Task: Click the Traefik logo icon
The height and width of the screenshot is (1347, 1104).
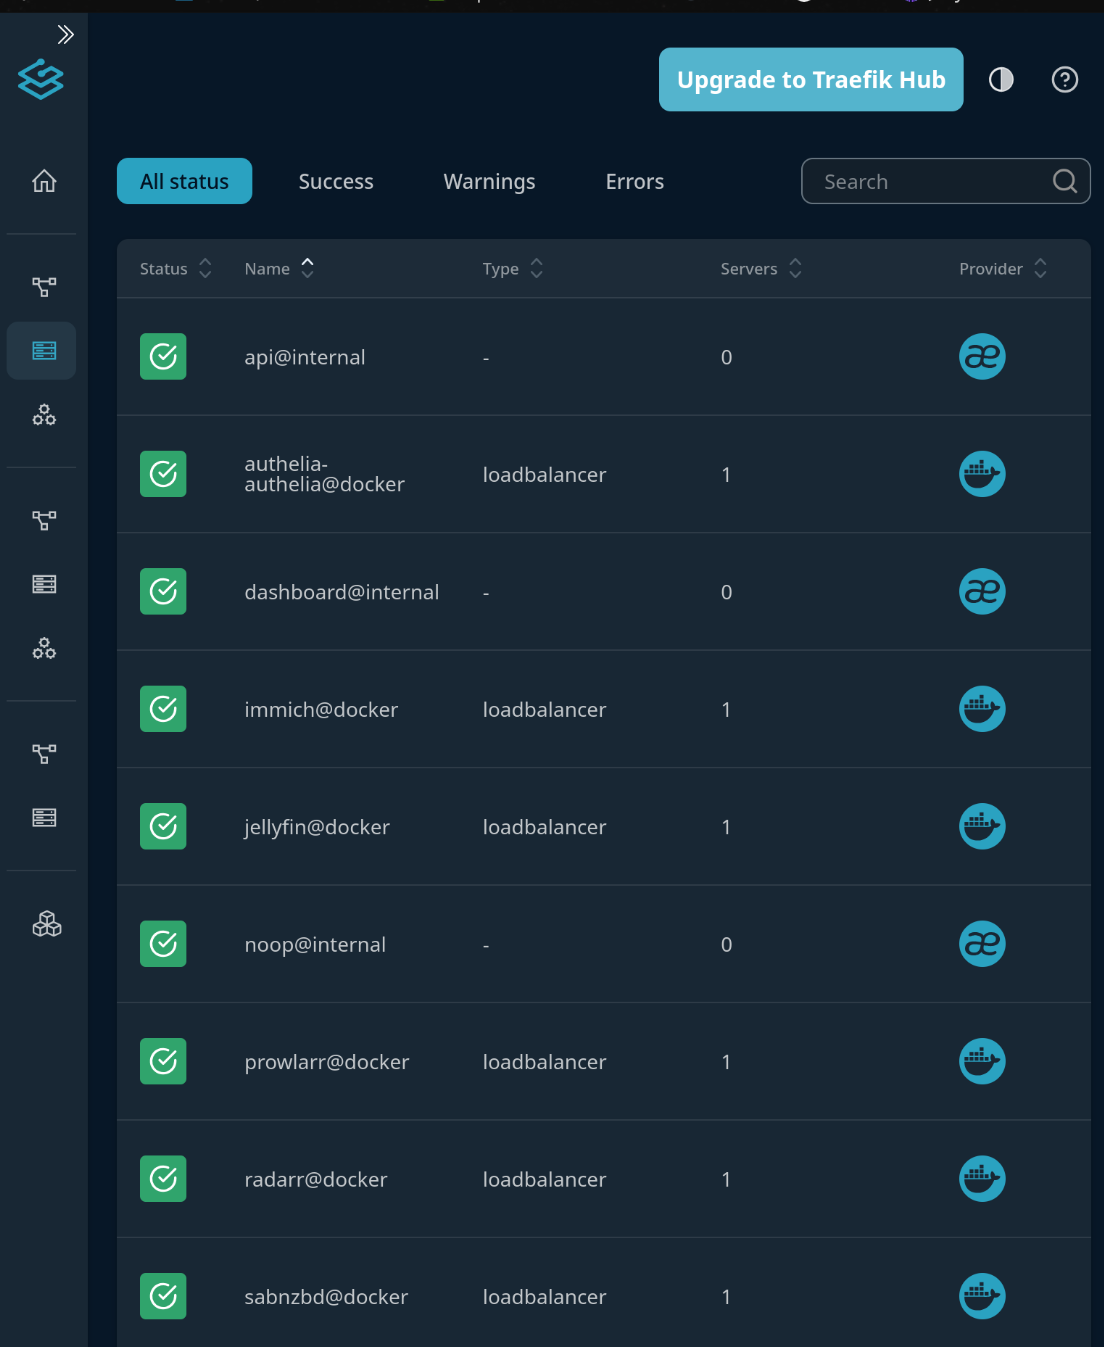Action: [41, 79]
